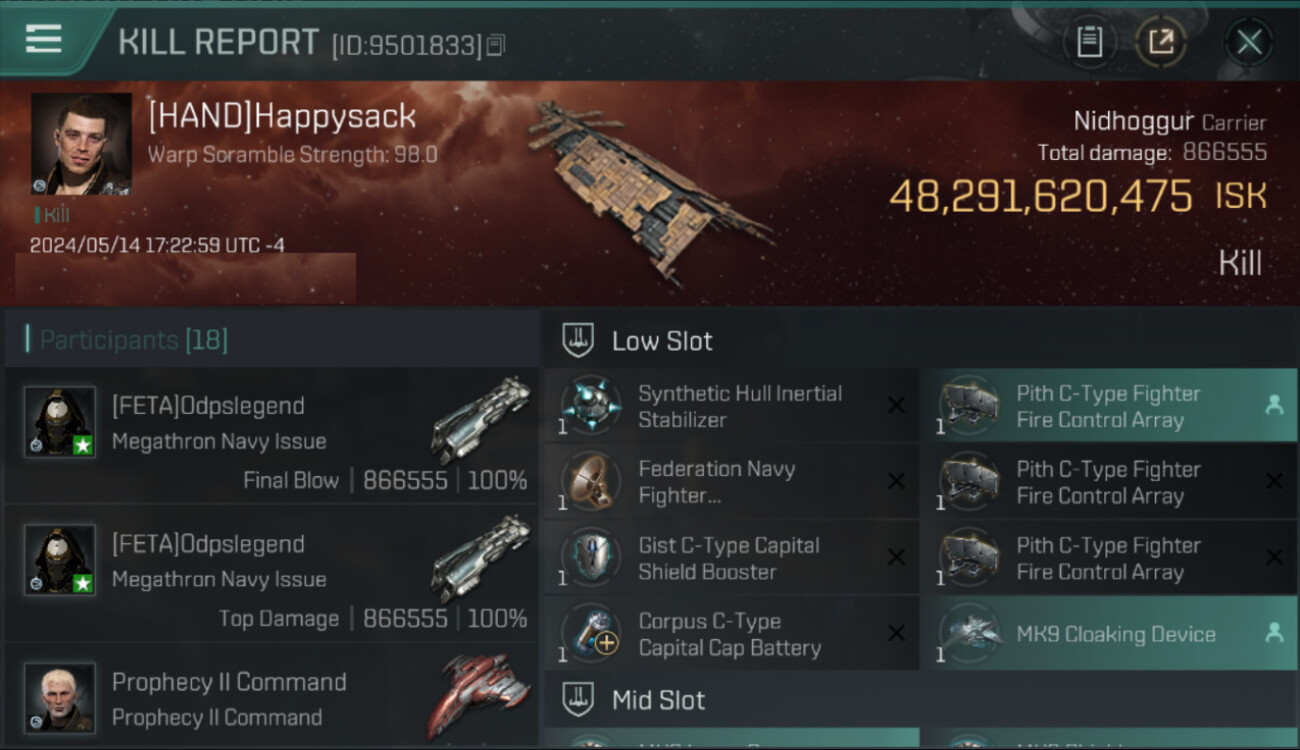The width and height of the screenshot is (1300, 750).
Task: Open the Final Blow Odpslegend participant entry
Action: [271, 439]
